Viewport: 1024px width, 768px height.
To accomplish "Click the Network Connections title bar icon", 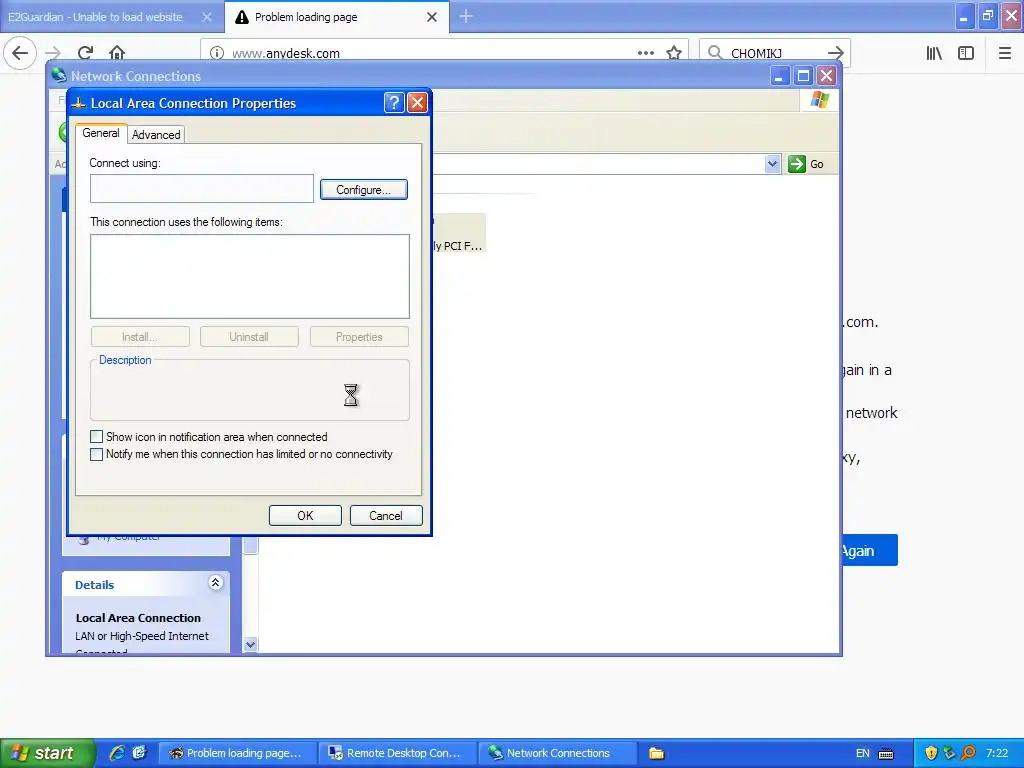I will pyautogui.click(x=59, y=75).
